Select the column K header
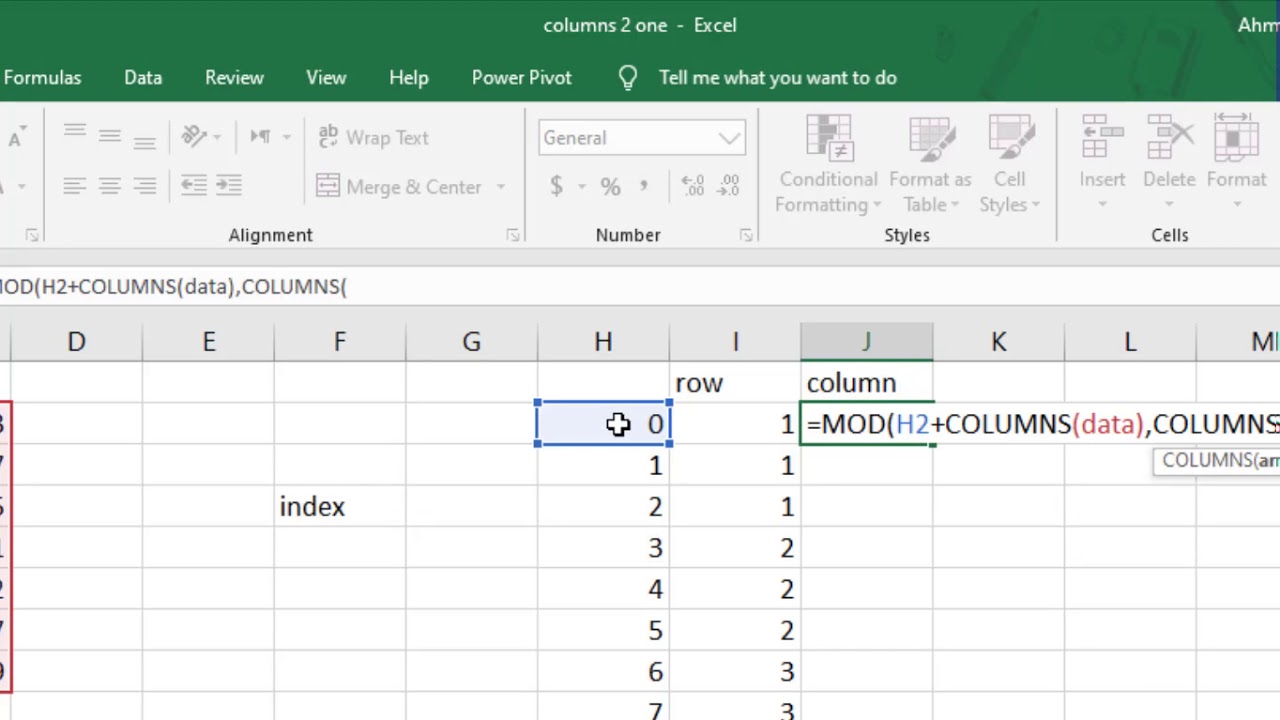The width and height of the screenshot is (1280, 720). point(998,342)
